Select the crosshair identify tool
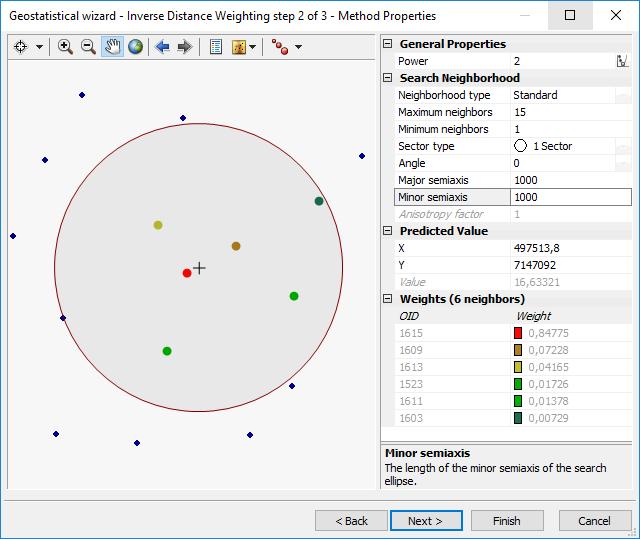The height and width of the screenshot is (539, 640). (x=20, y=47)
